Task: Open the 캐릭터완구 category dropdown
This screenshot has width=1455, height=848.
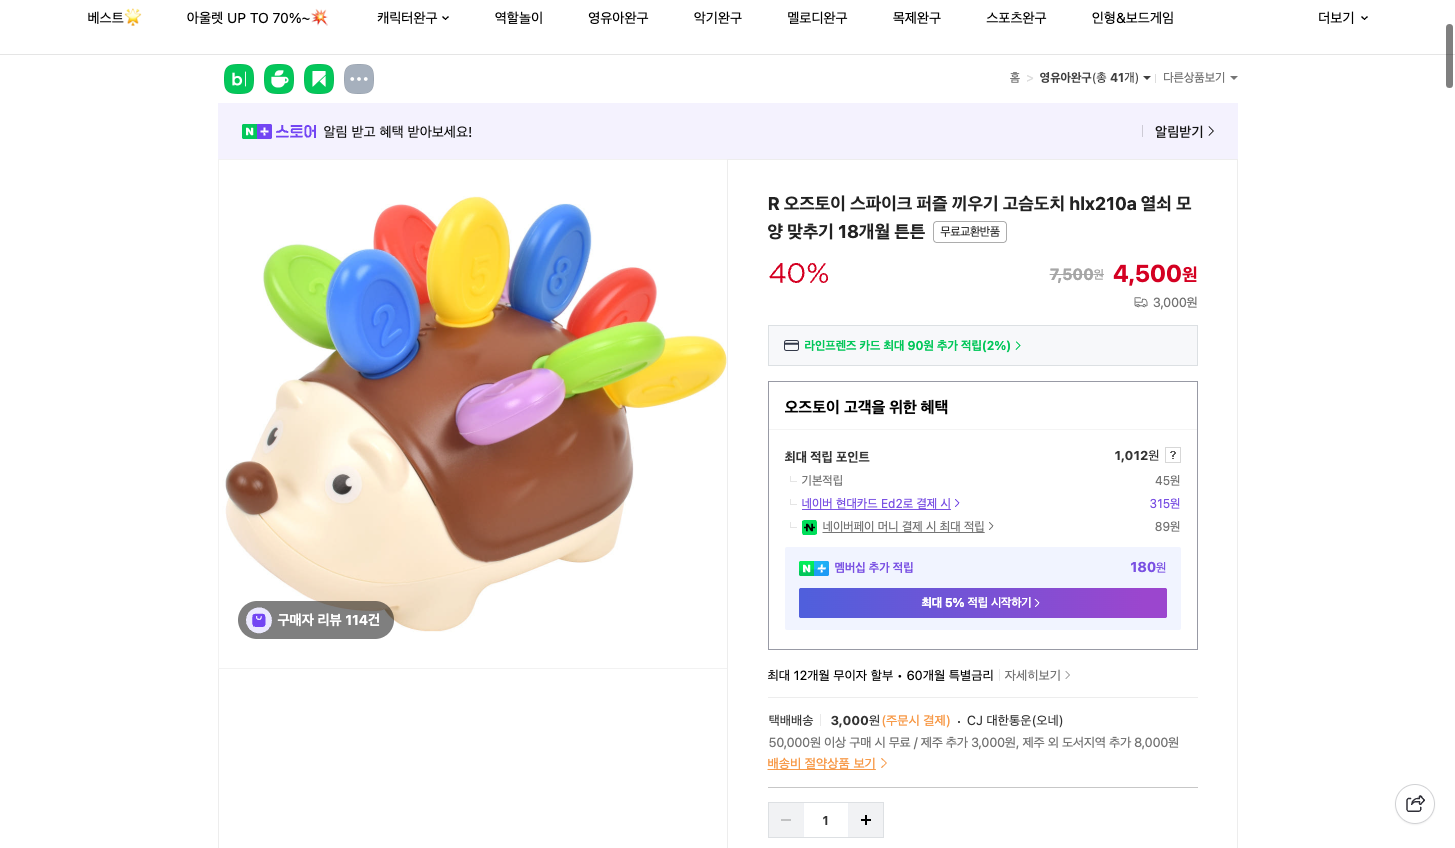Action: [413, 17]
